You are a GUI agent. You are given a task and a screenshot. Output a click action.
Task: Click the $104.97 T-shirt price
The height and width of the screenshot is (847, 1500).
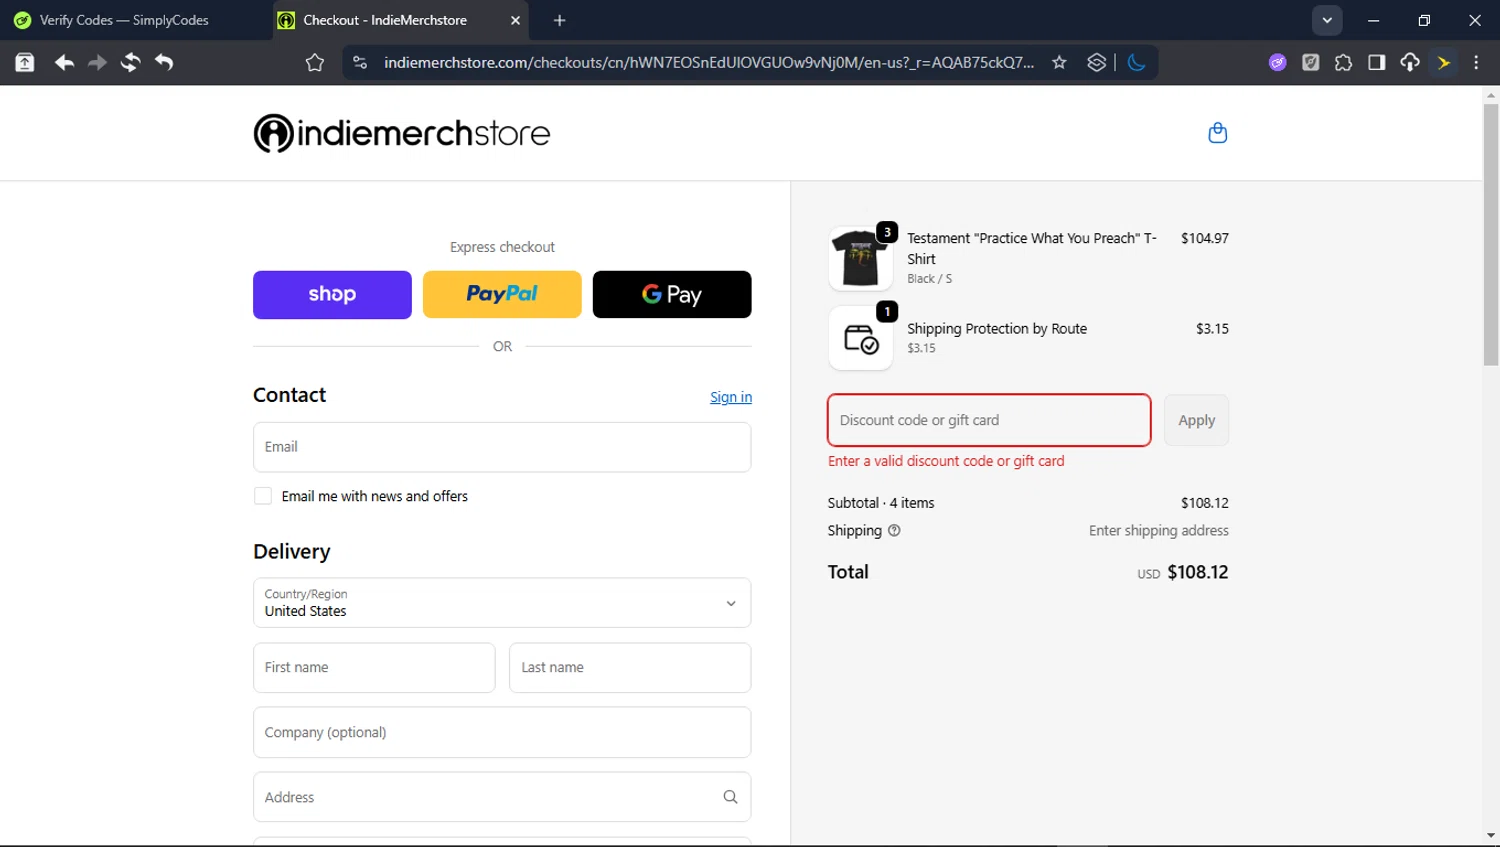tap(1205, 238)
